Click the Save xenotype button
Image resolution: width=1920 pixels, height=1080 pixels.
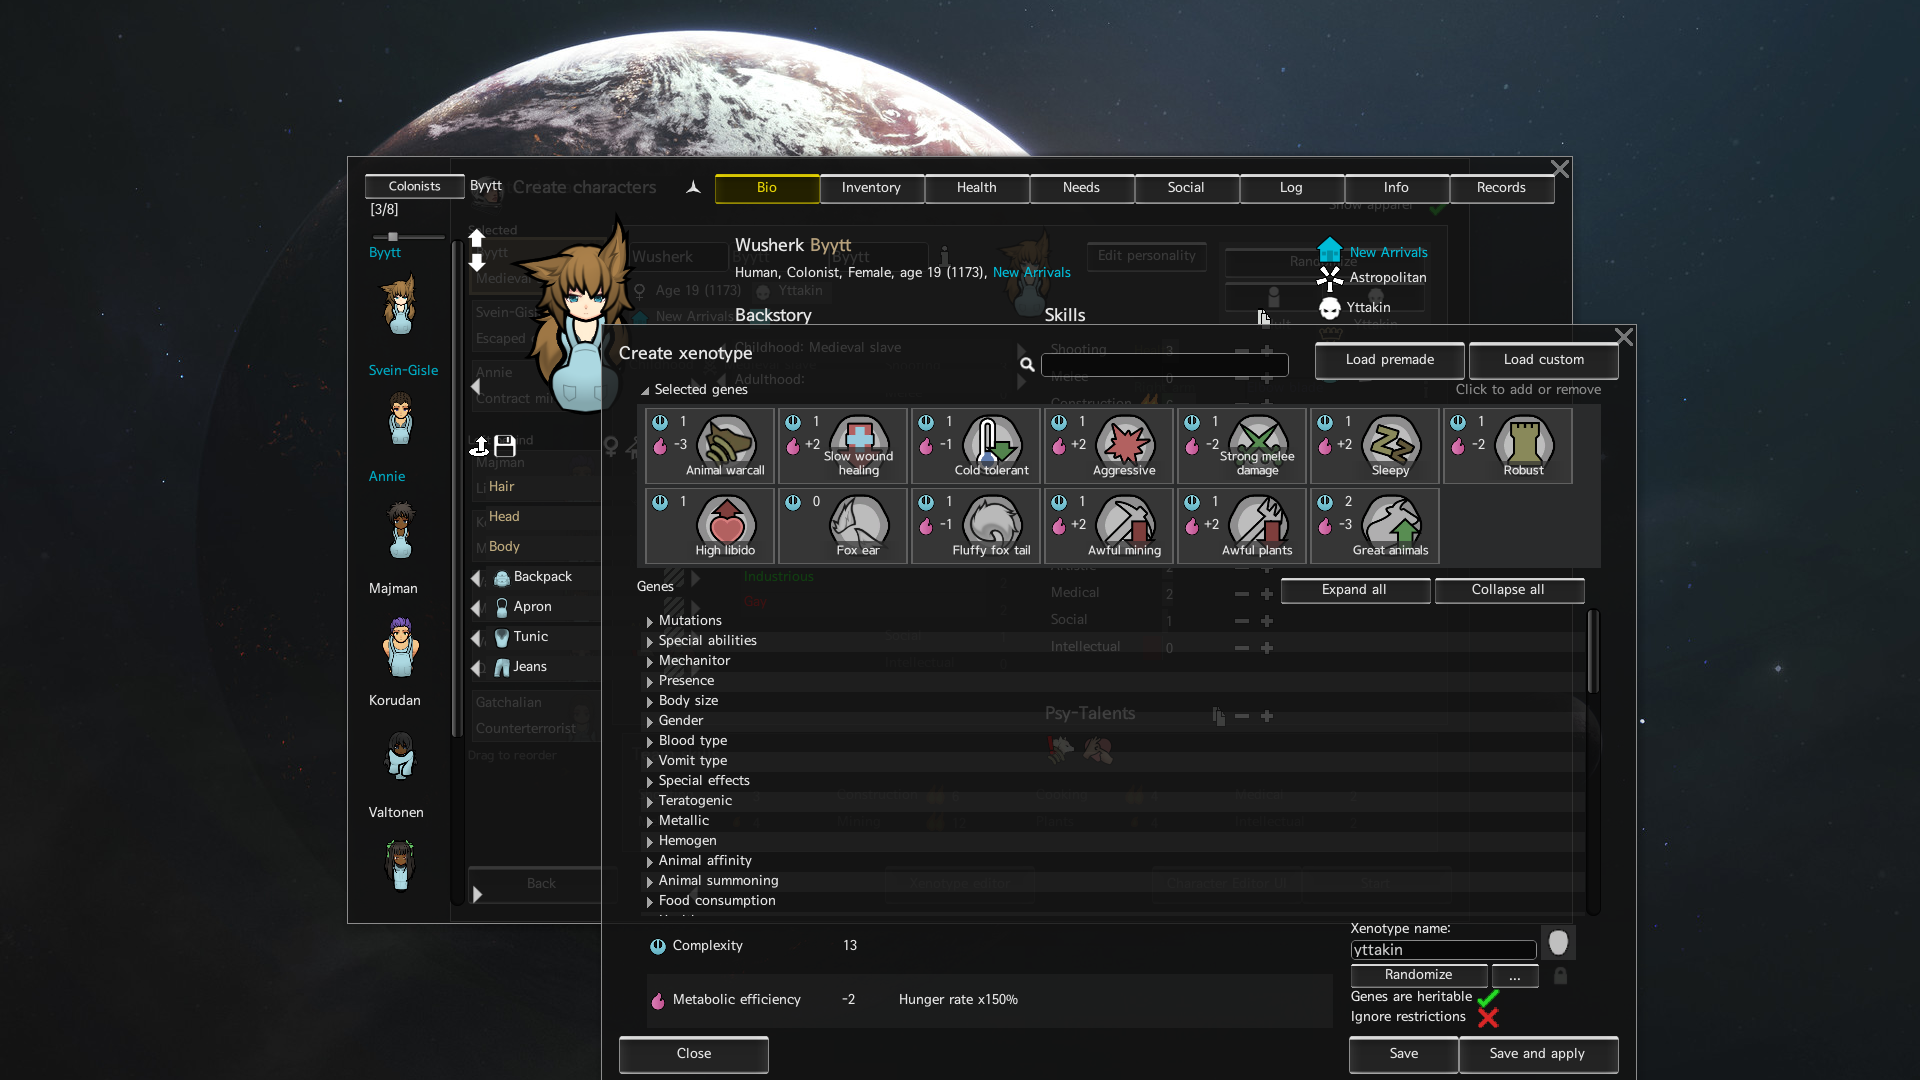coord(1404,1054)
